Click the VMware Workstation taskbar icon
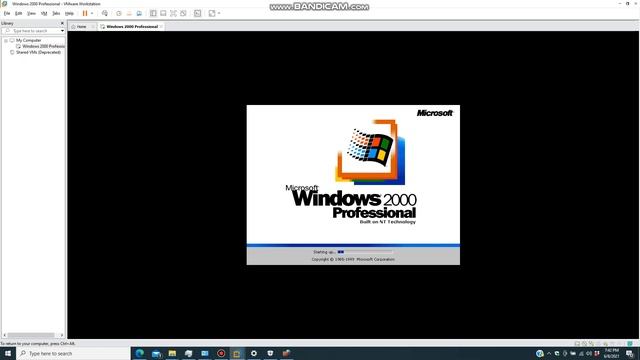Screen dimensions: 640x360 (x=237, y=353)
